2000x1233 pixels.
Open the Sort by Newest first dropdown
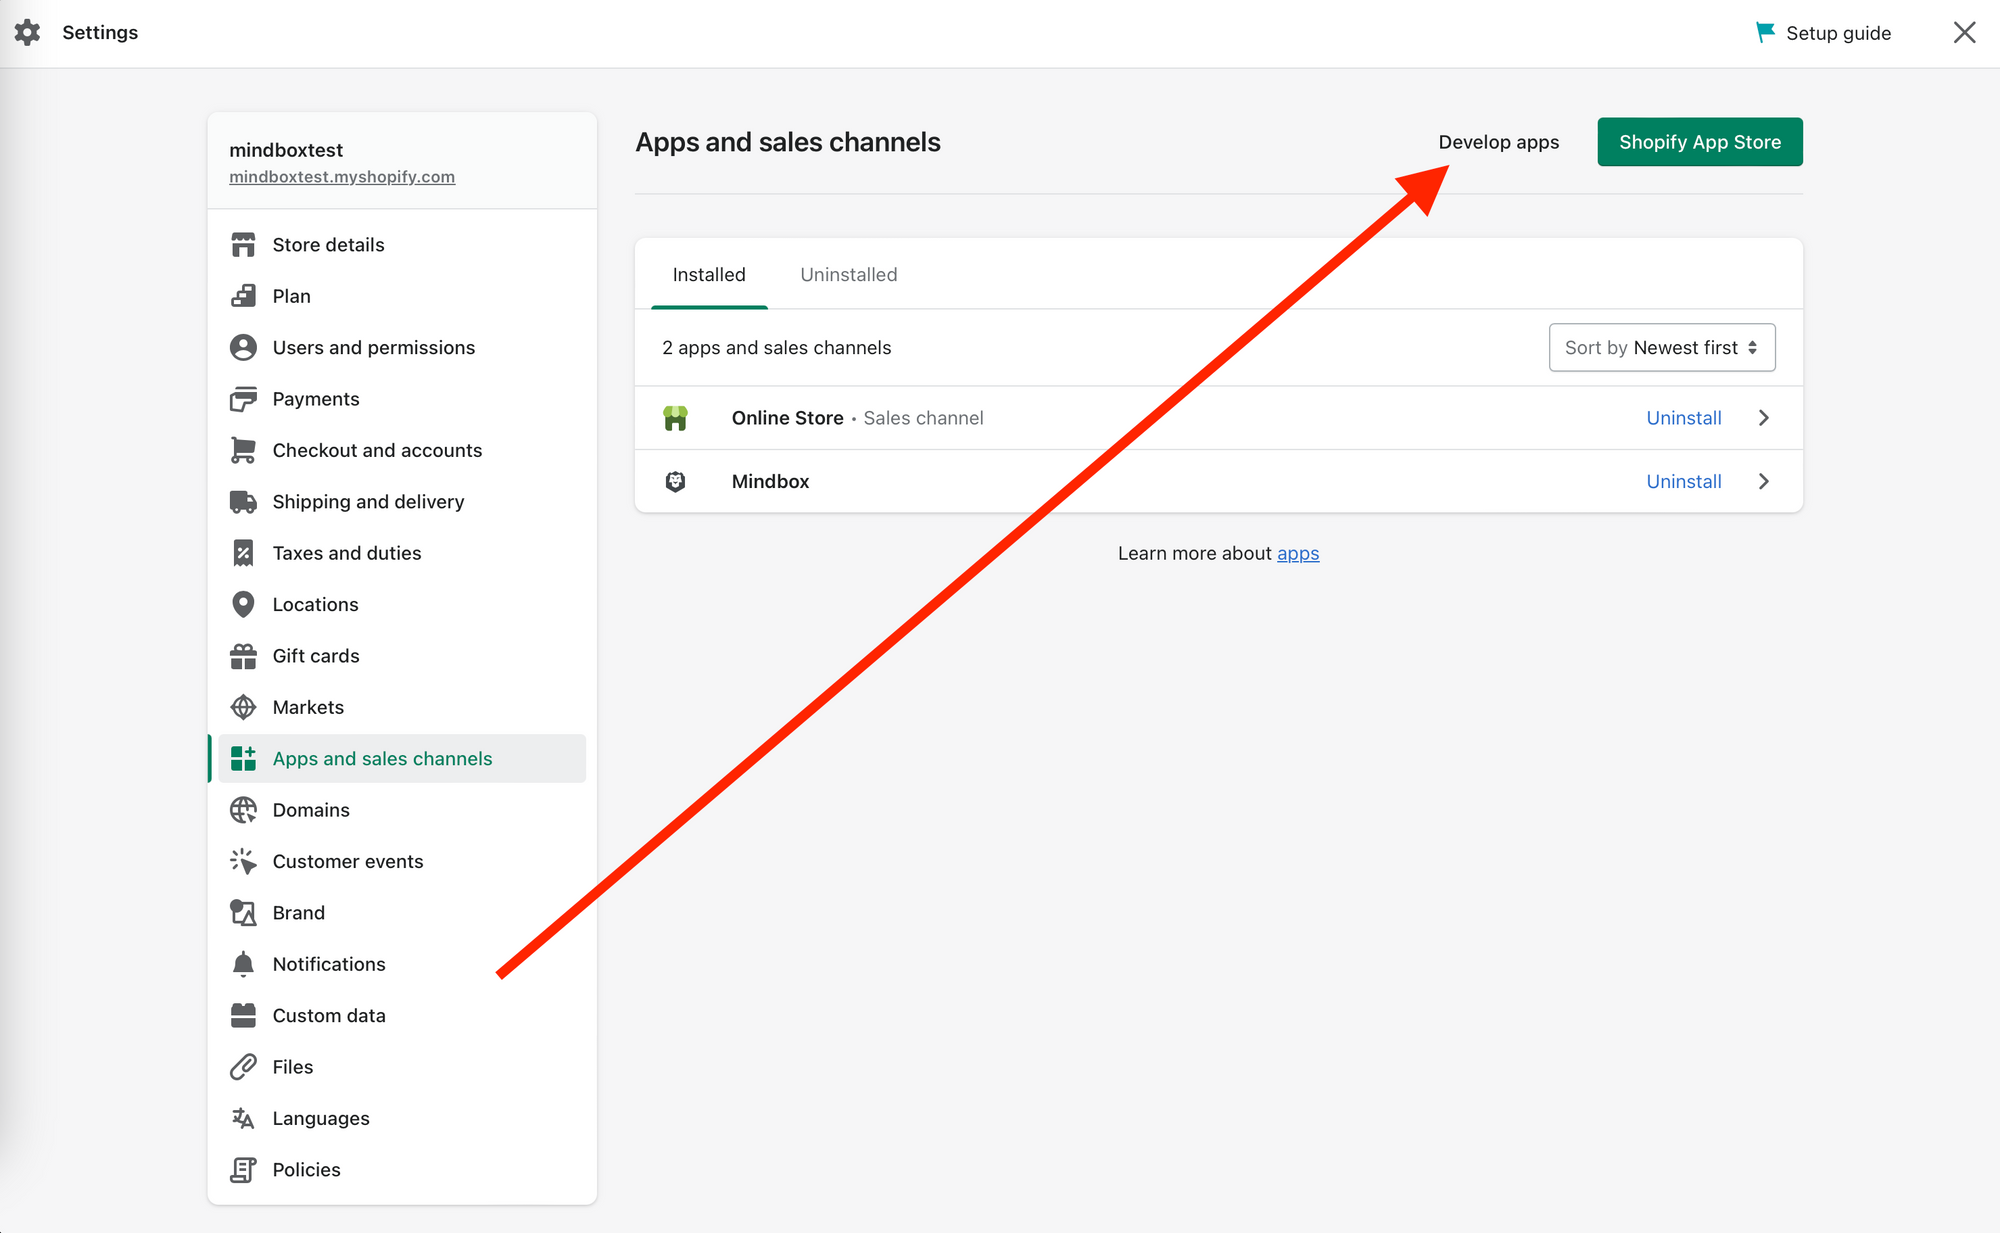click(x=1662, y=347)
